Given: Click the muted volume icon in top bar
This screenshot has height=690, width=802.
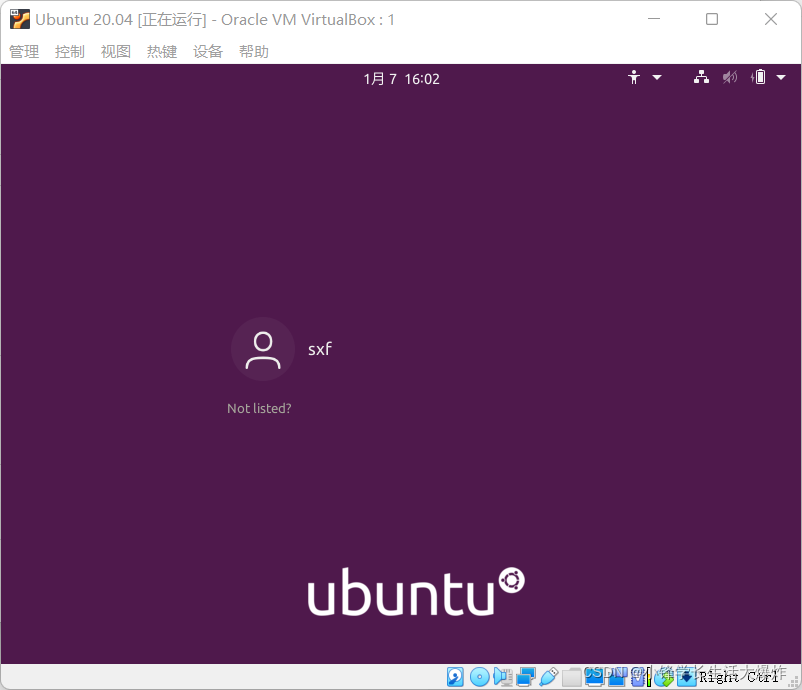Looking at the screenshot, I should [730, 77].
